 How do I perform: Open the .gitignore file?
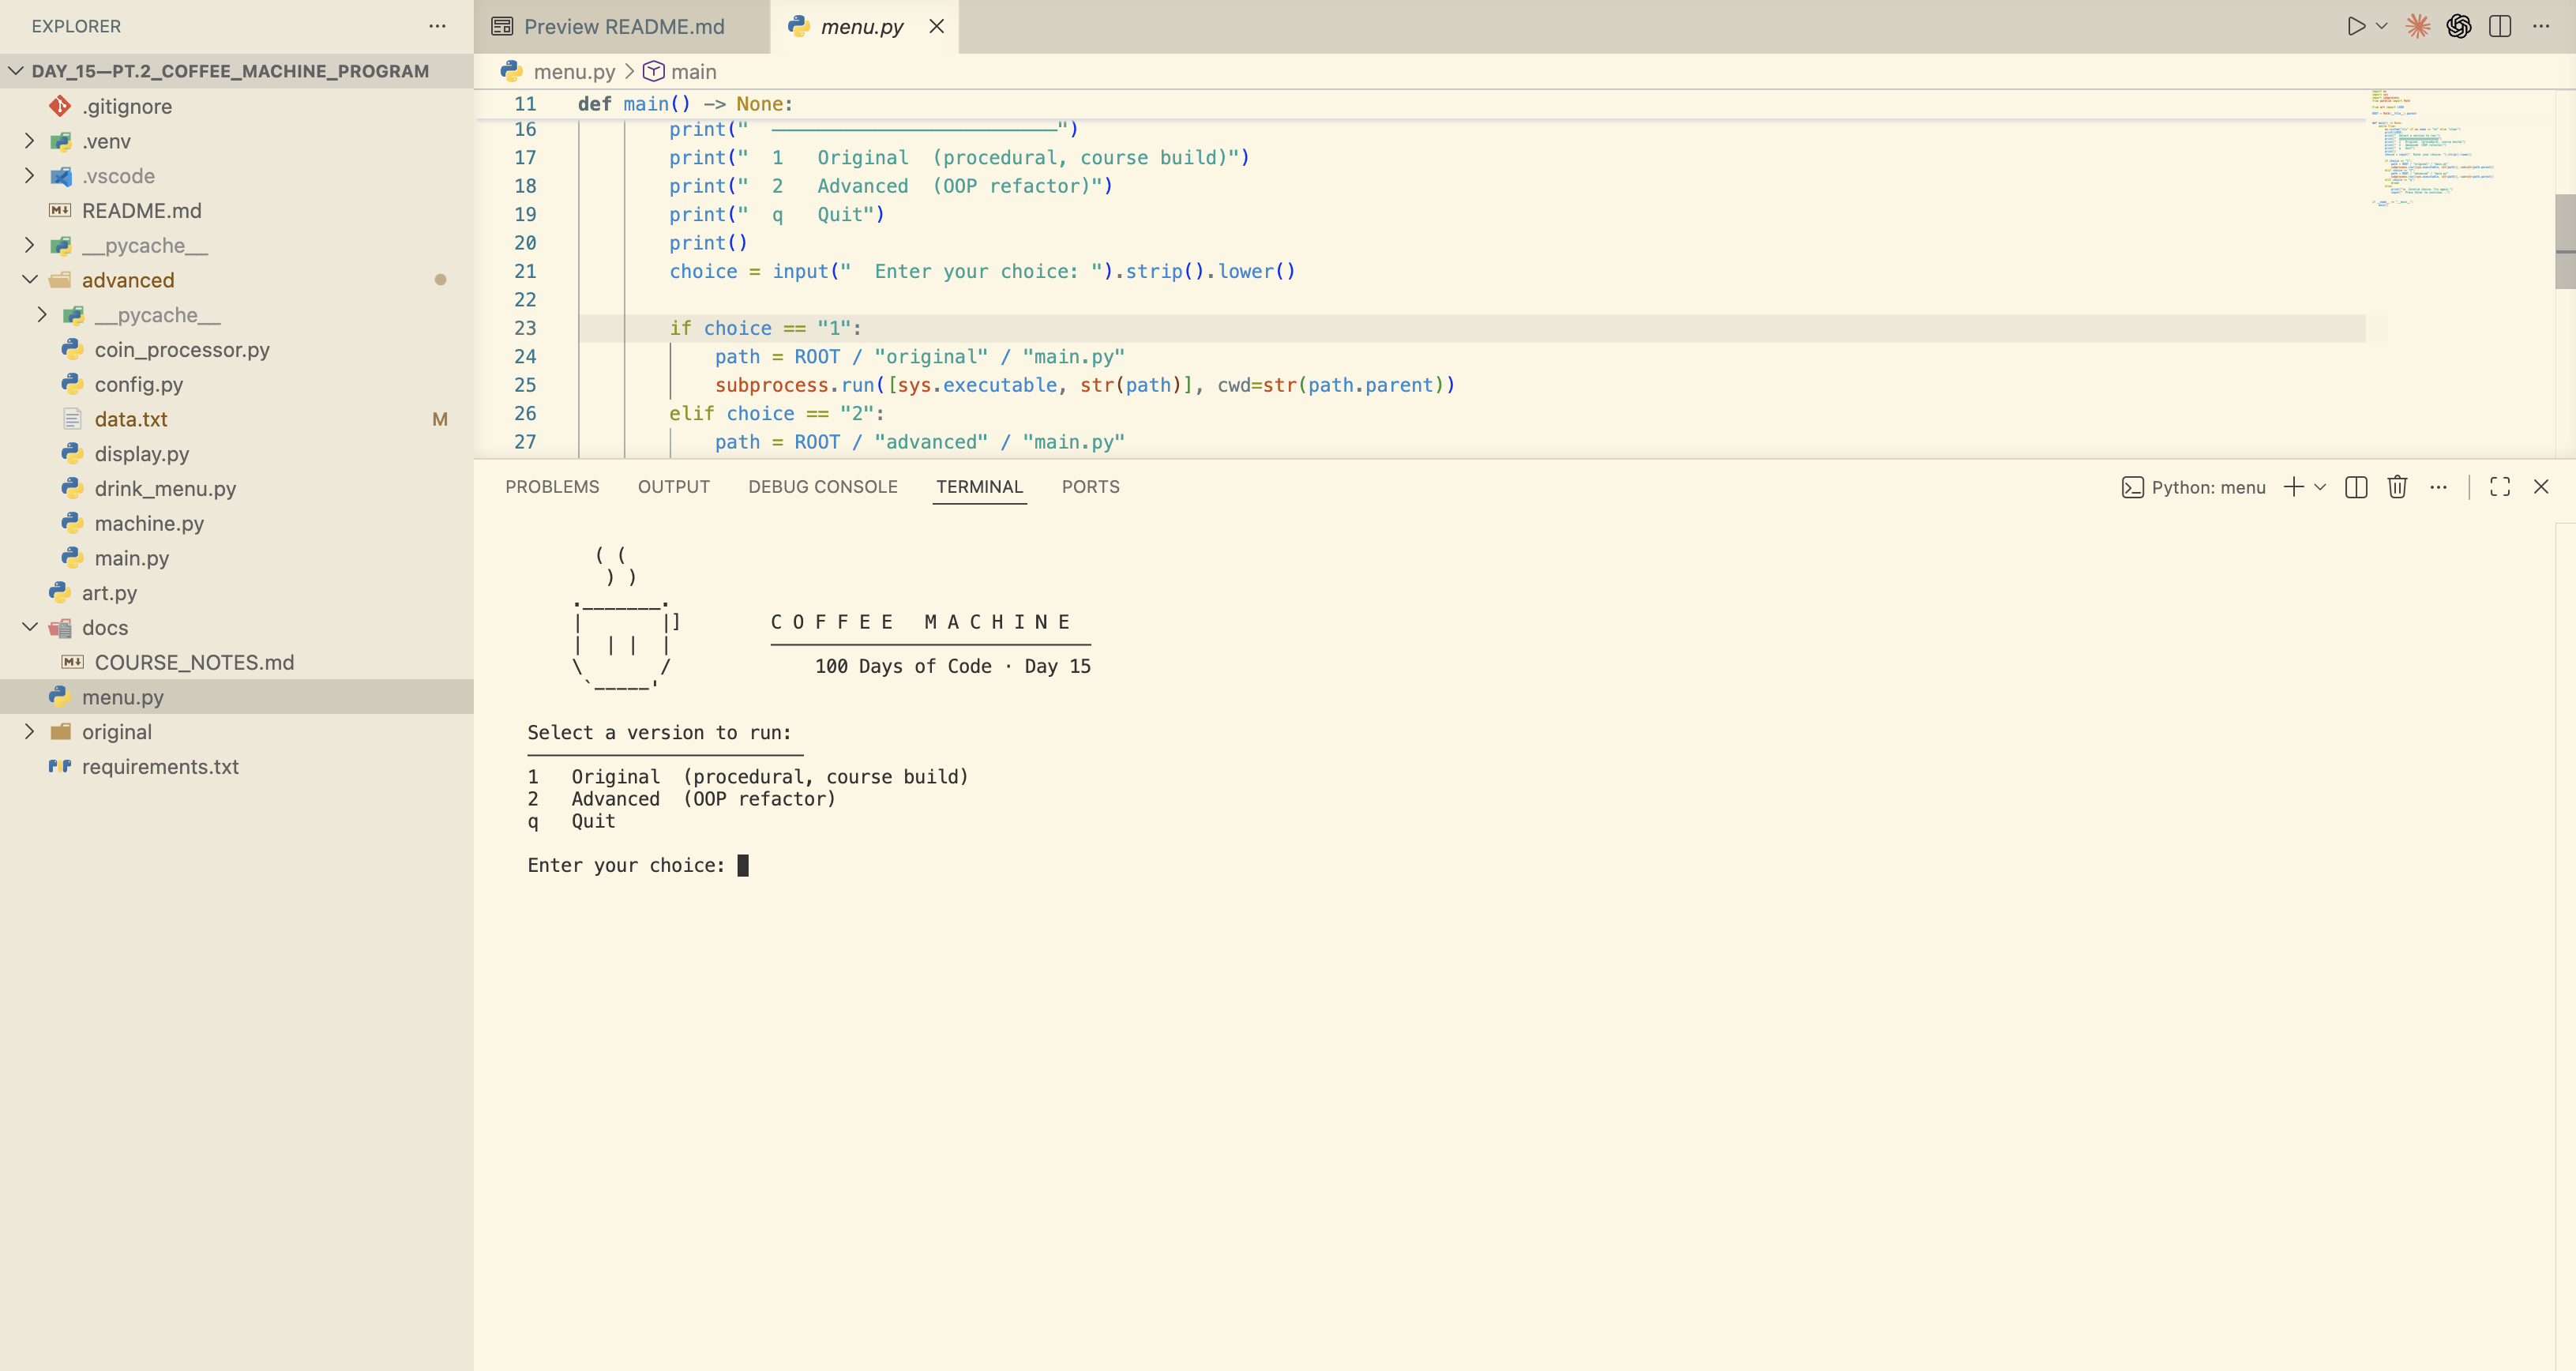[x=236, y=106]
